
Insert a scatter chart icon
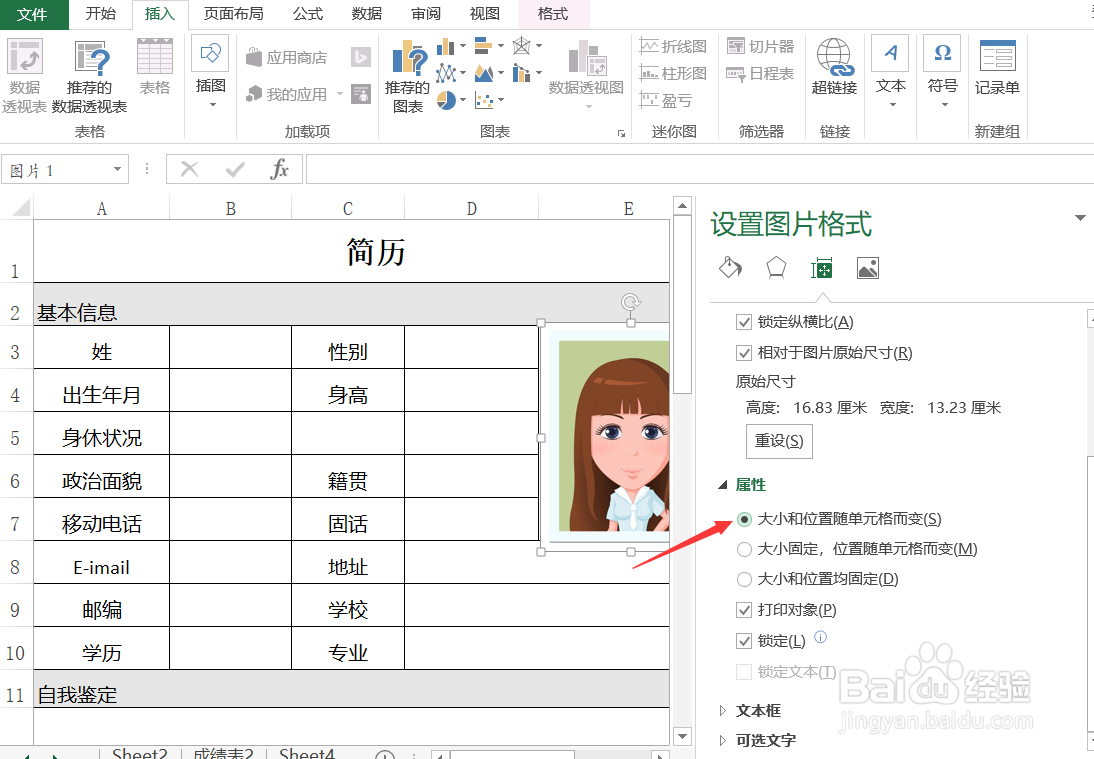484,100
